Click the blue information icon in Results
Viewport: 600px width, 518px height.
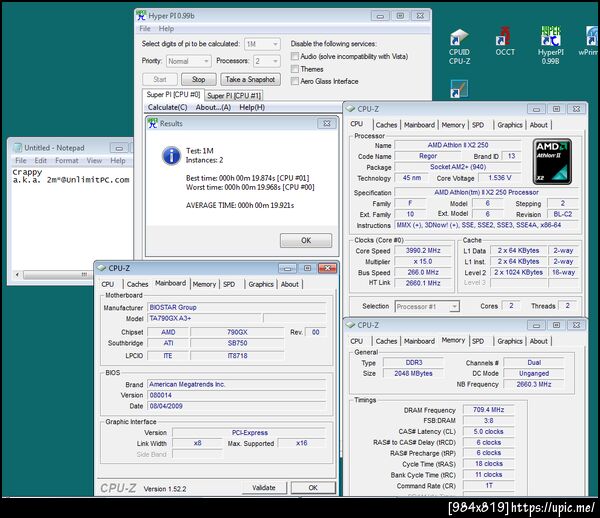point(171,156)
